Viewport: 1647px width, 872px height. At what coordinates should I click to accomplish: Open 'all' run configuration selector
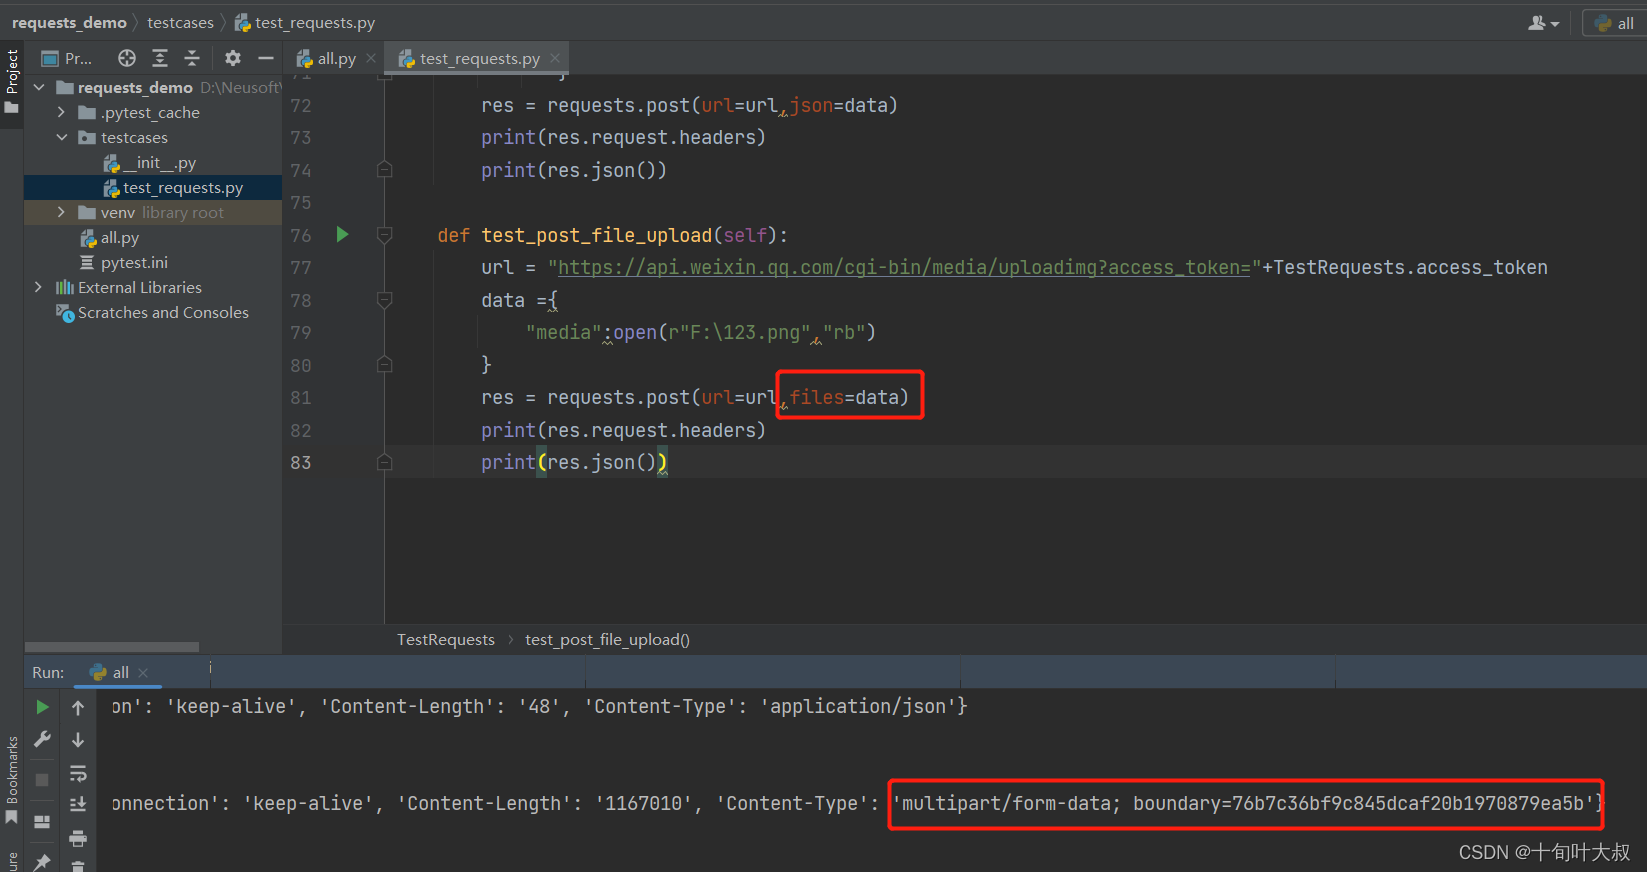(1615, 23)
